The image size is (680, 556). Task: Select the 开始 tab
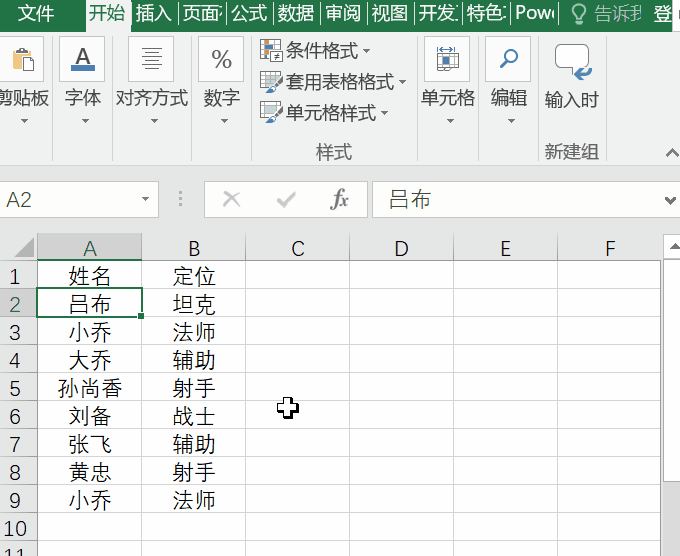tap(107, 13)
